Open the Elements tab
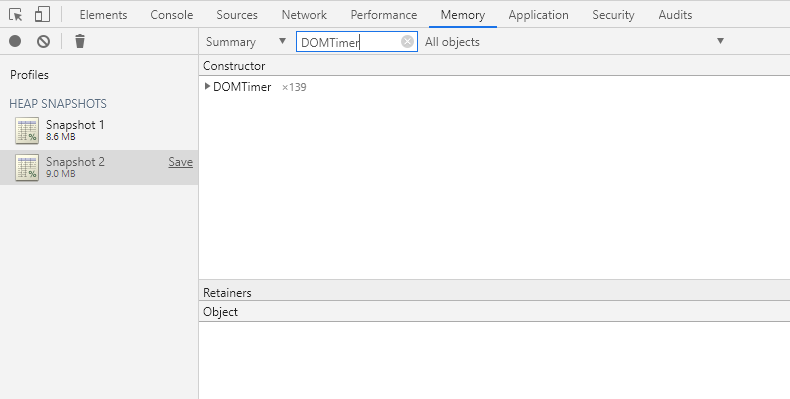 pos(103,15)
